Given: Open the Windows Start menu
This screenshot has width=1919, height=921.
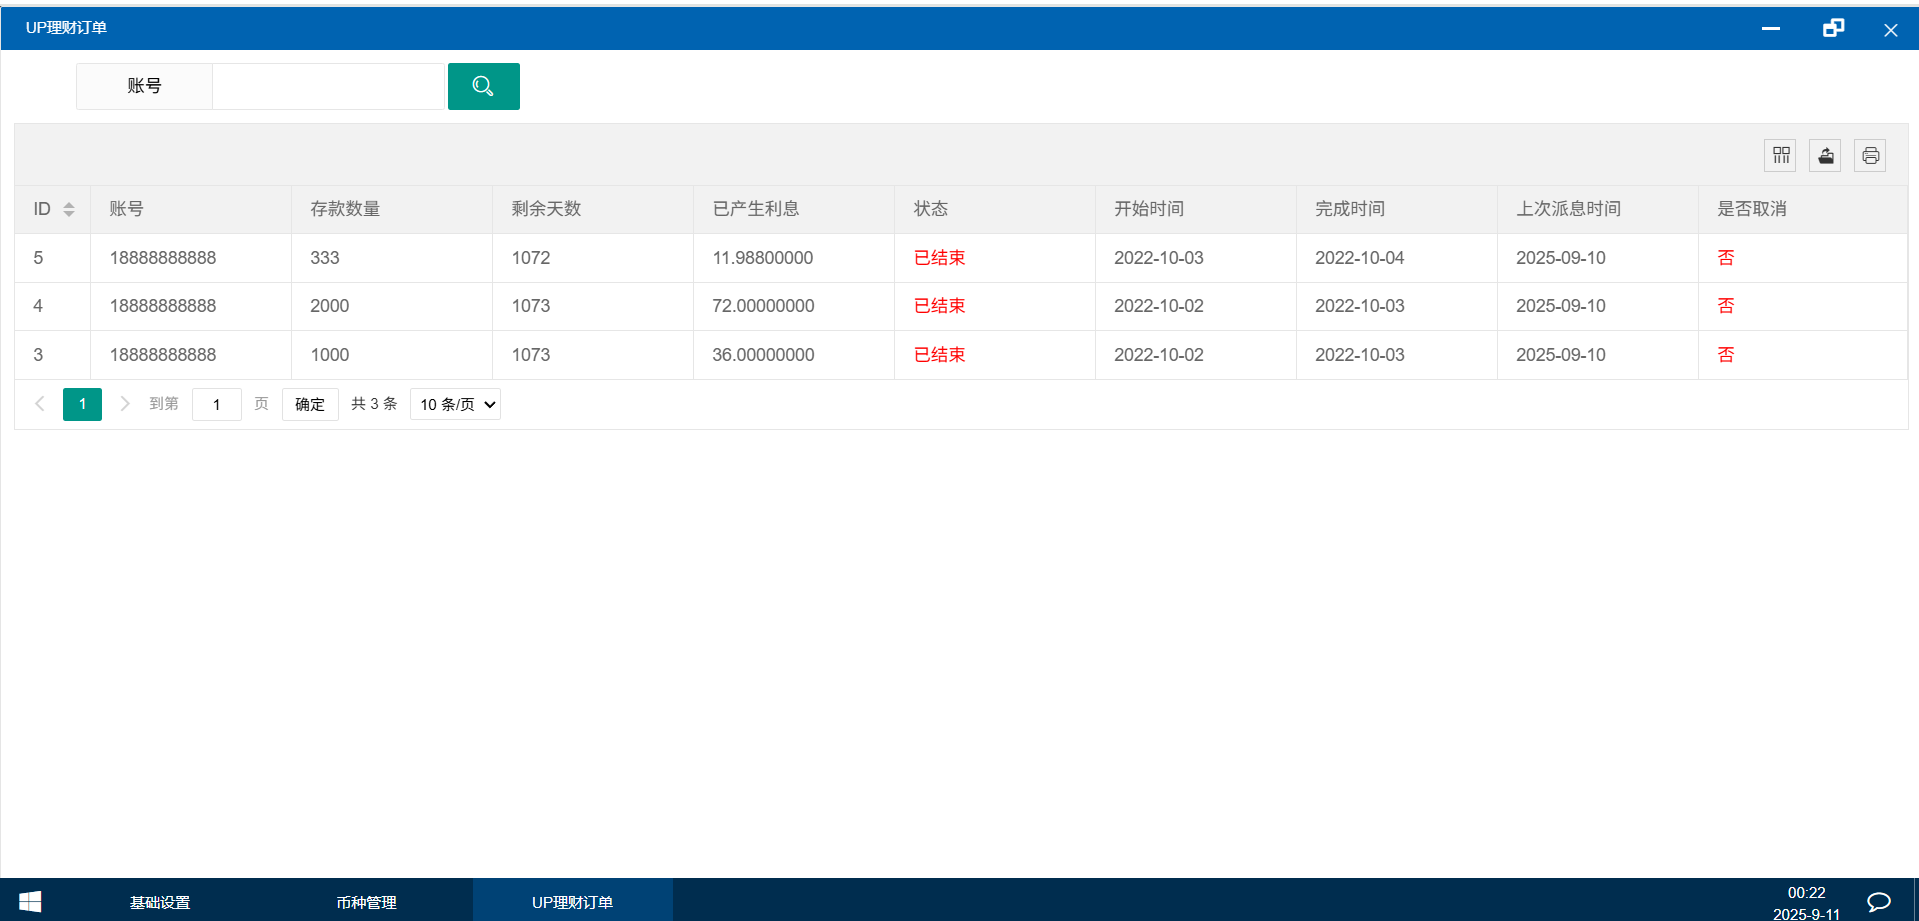Looking at the screenshot, I should pos(30,901).
